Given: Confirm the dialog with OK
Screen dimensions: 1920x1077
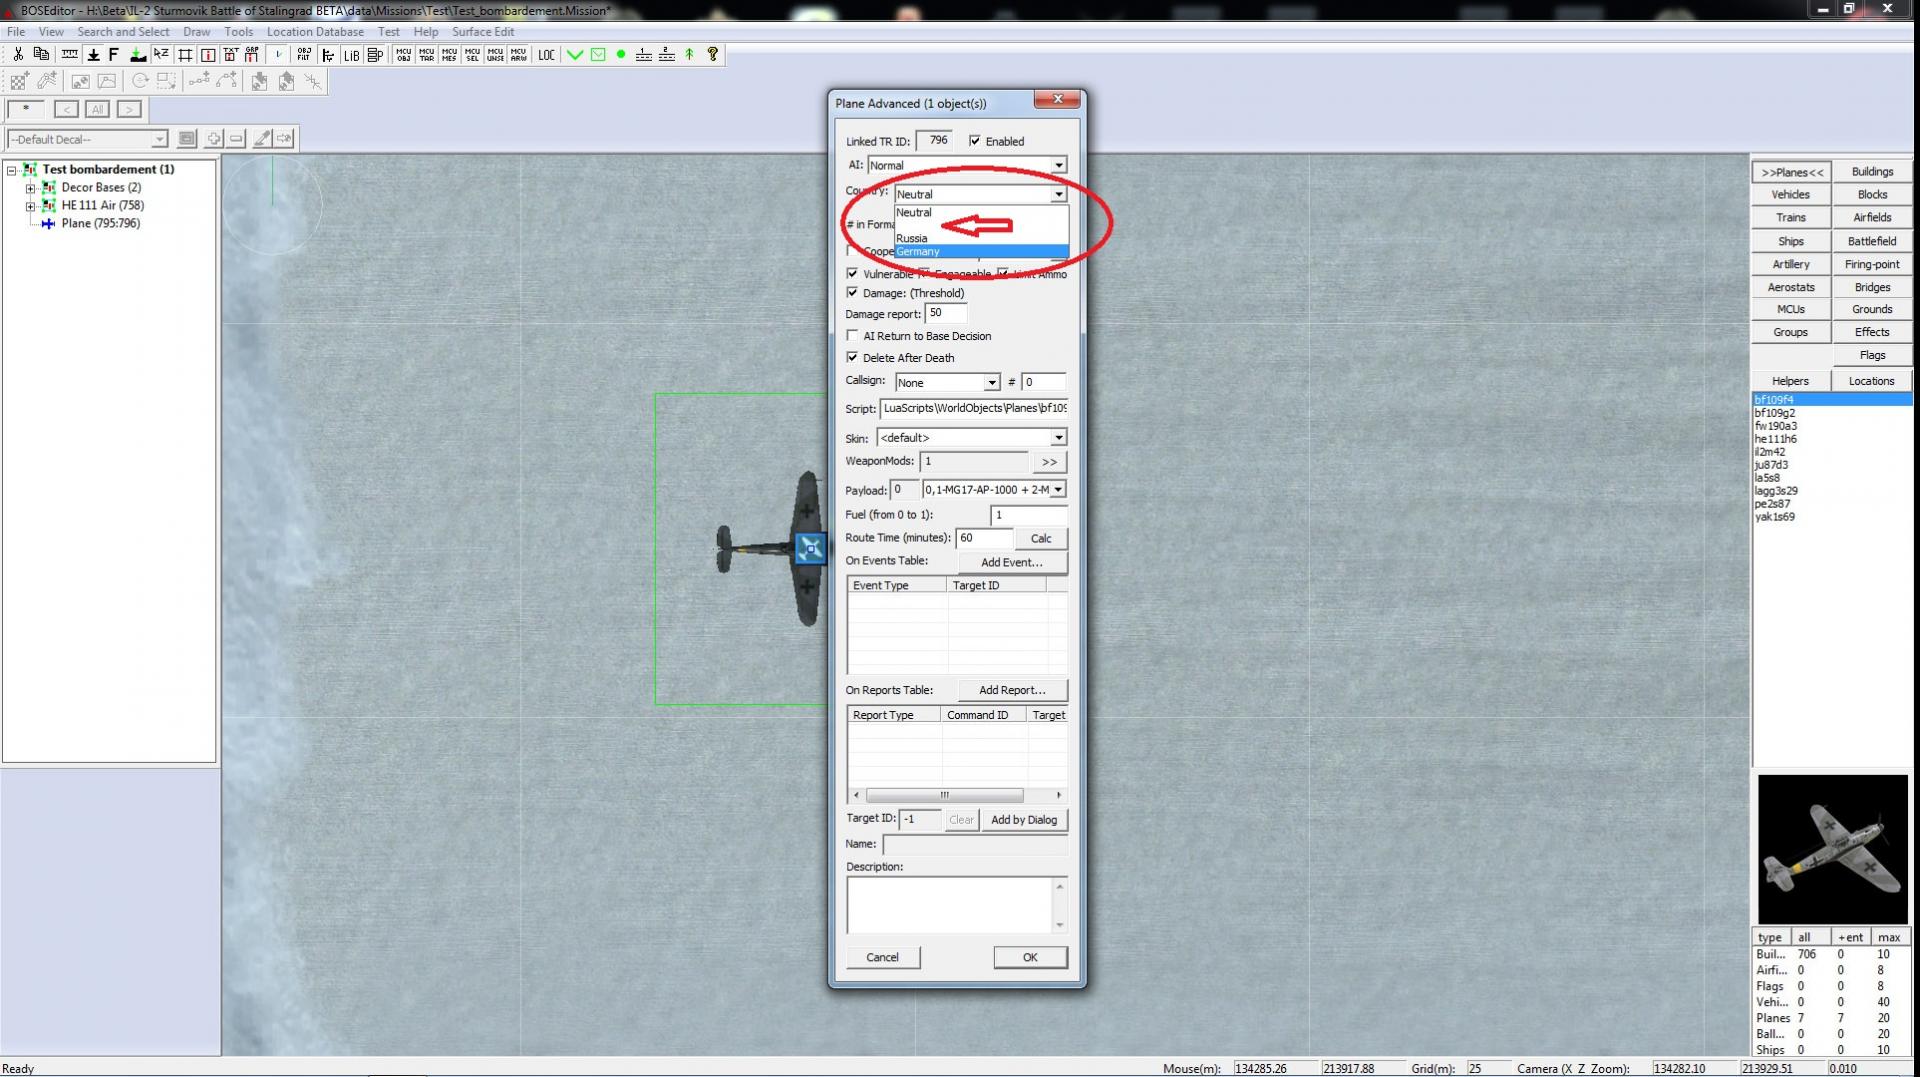Looking at the screenshot, I should click(x=1030, y=957).
